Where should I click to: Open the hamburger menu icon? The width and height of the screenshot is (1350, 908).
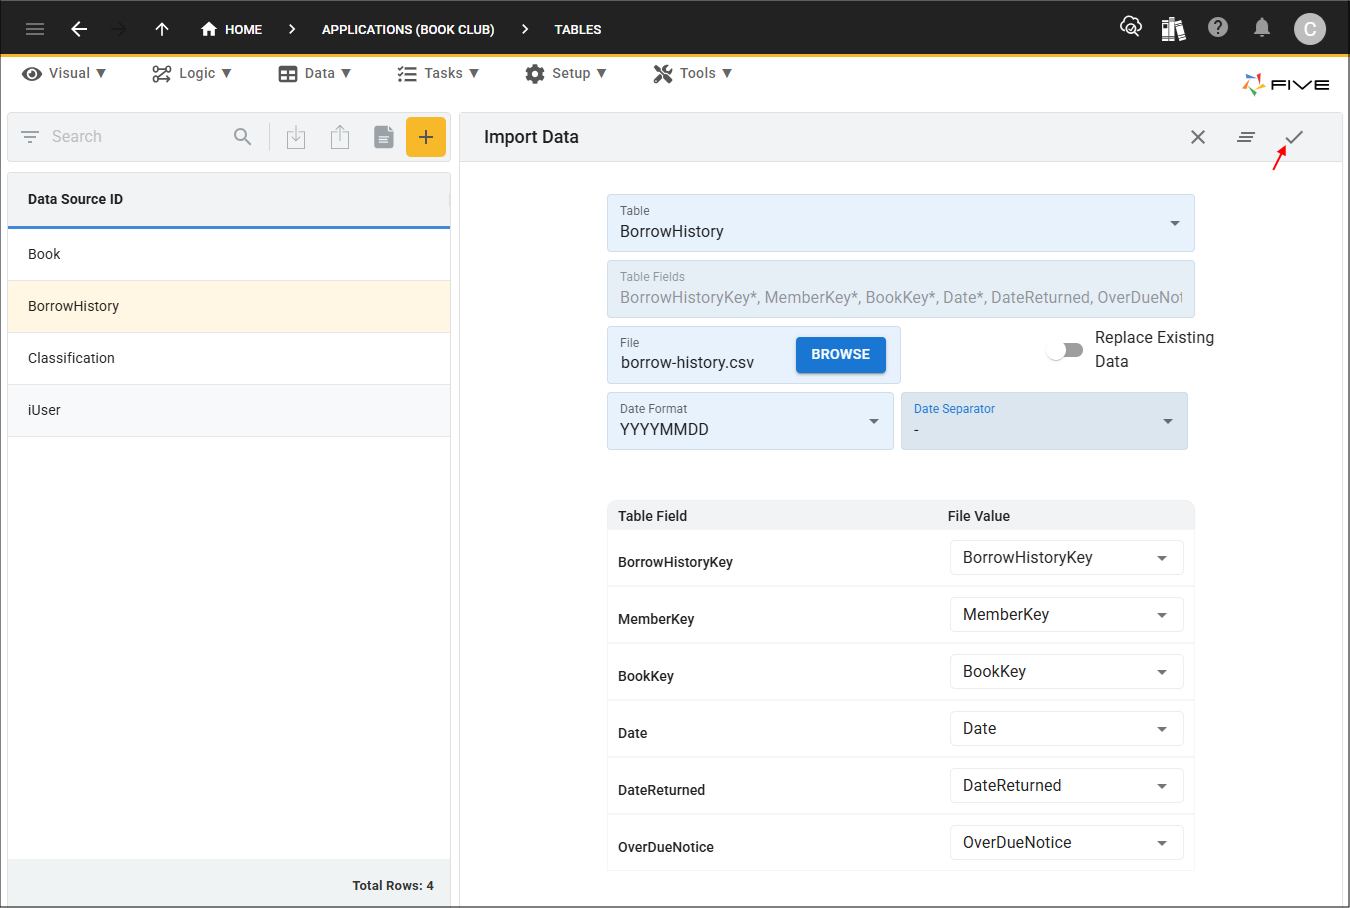pyautogui.click(x=35, y=29)
